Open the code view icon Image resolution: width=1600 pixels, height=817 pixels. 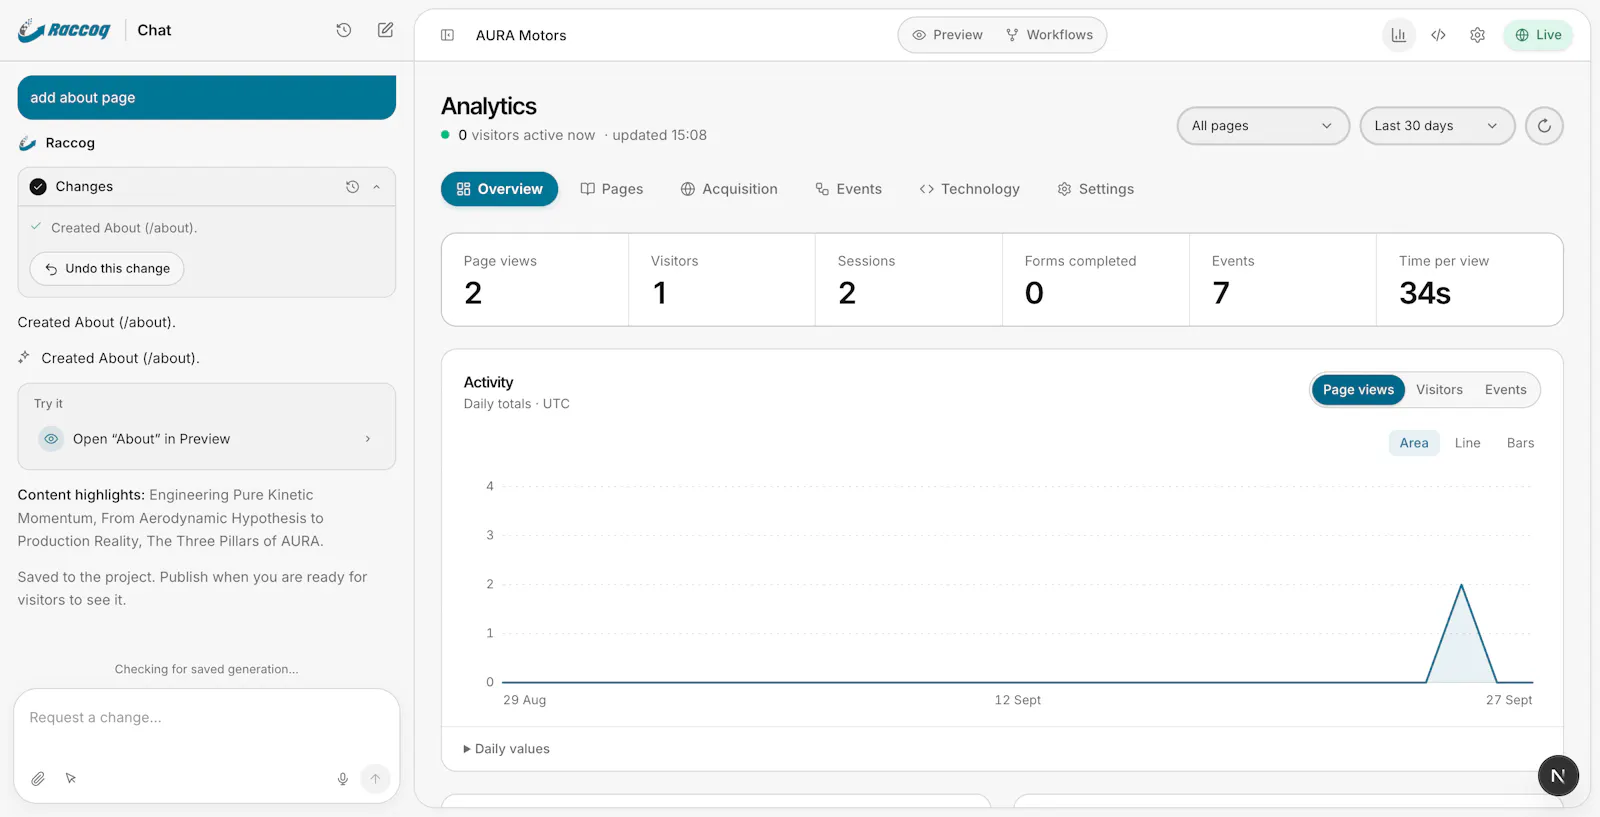pyautogui.click(x=1438, y=35)
